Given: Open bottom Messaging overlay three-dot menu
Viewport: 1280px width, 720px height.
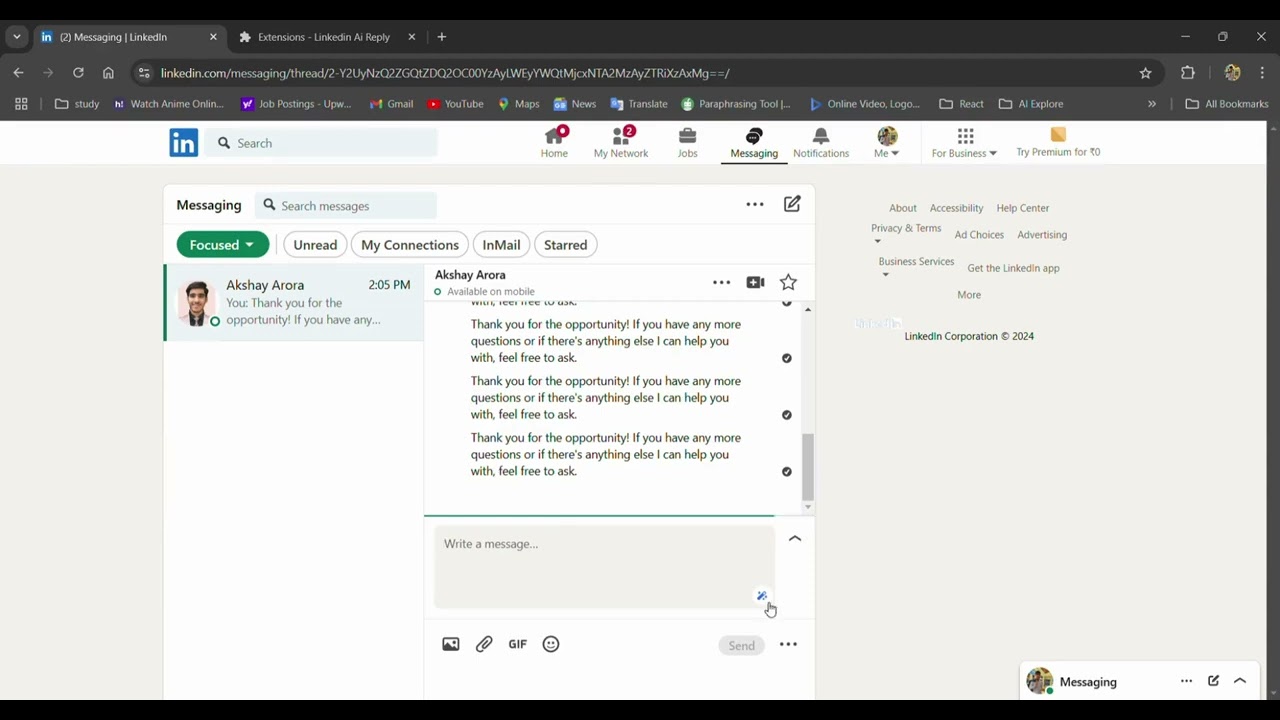Looking at the screenshot, I should coord(1186,681).
